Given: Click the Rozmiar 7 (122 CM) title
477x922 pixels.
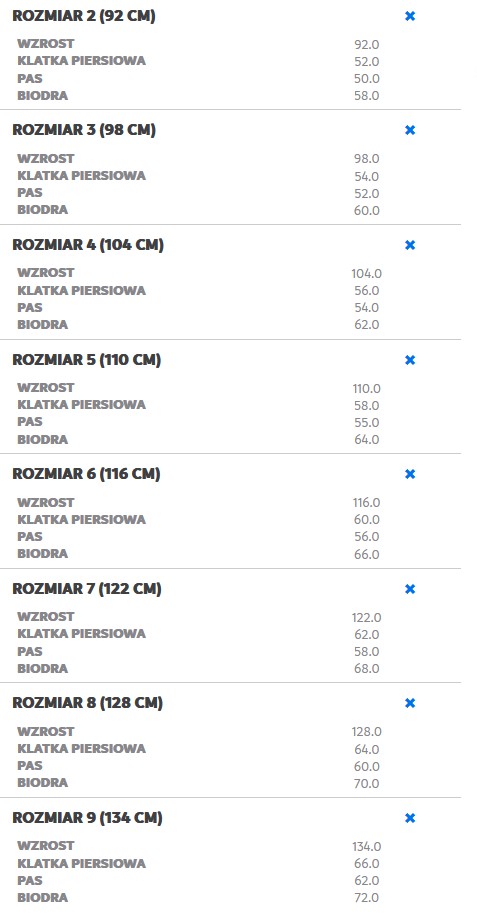Looking at the screenshot, I should [86, 589].
